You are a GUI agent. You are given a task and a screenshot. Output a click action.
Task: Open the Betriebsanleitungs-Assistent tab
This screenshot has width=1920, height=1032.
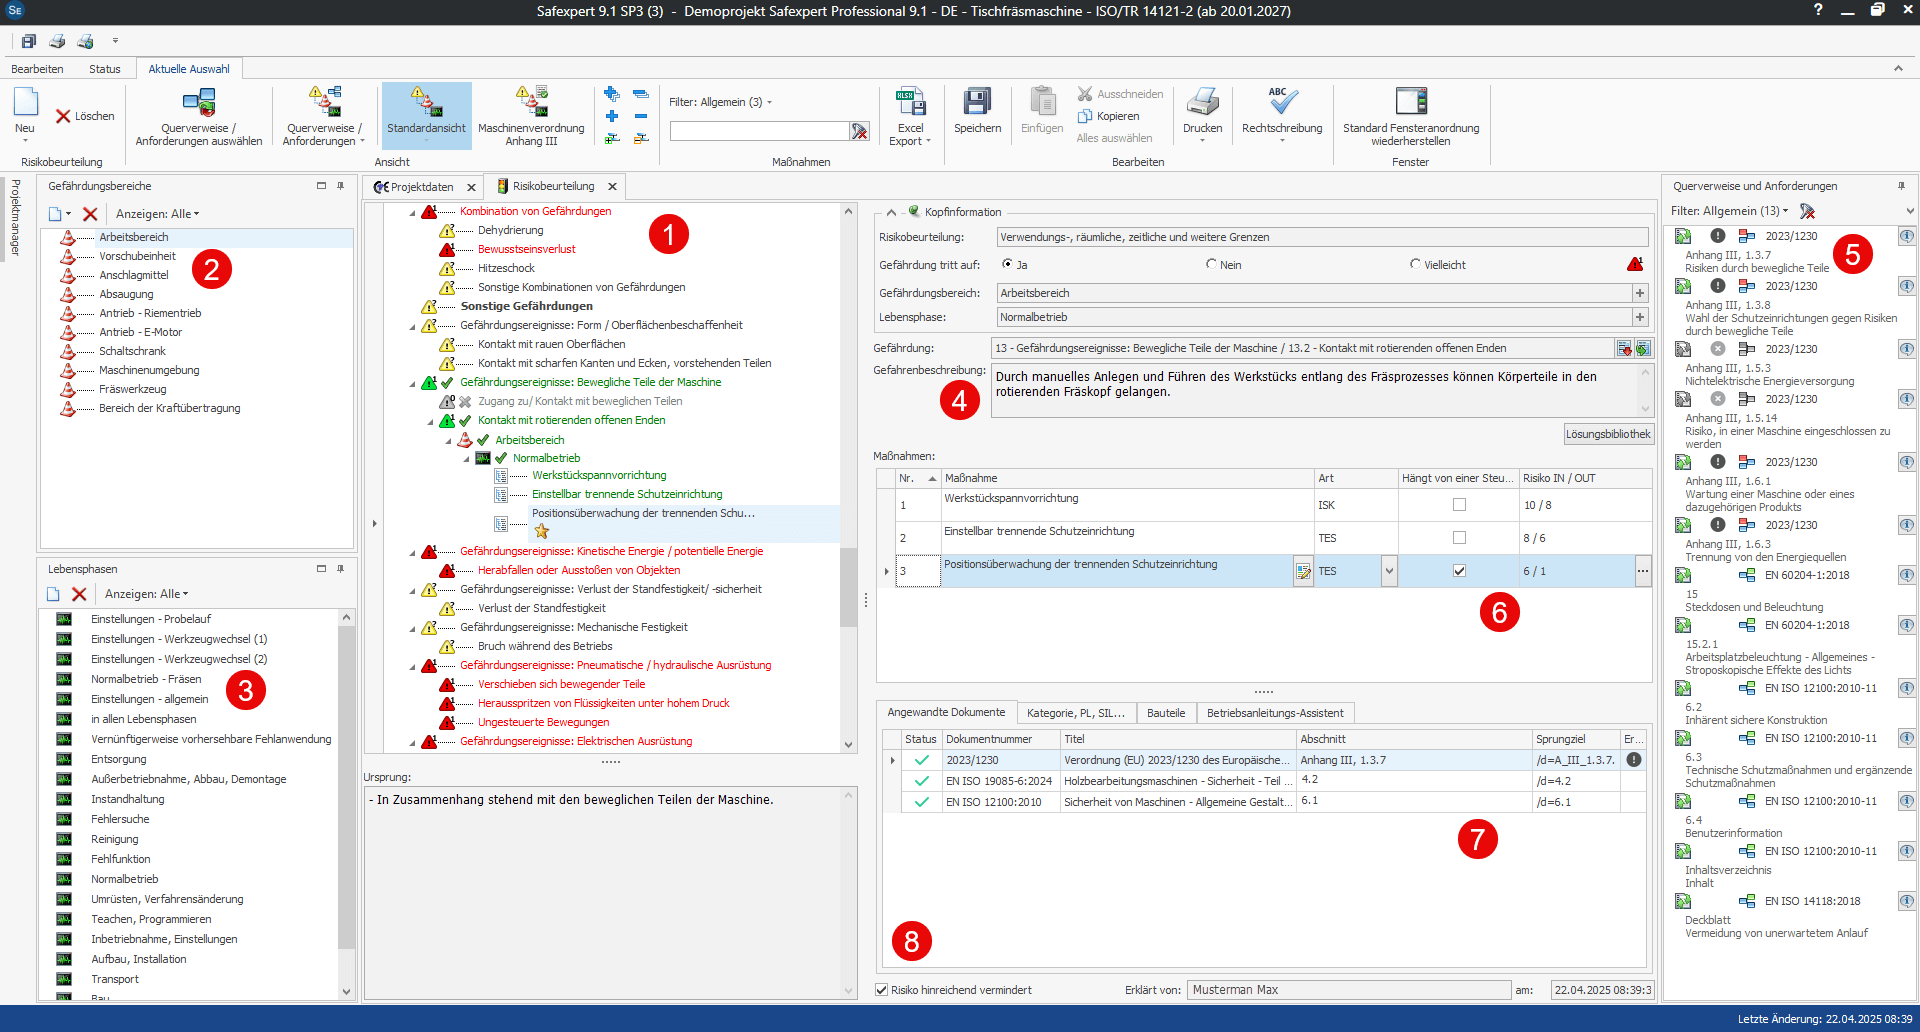(1274, 713)
